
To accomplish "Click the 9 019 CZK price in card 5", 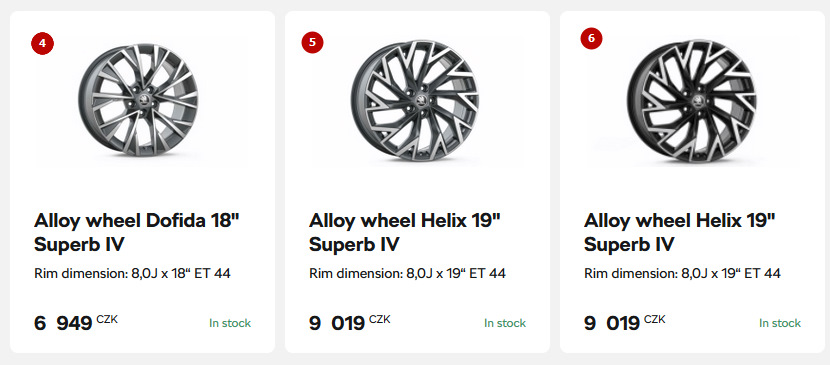I will (x=349, y=322).
